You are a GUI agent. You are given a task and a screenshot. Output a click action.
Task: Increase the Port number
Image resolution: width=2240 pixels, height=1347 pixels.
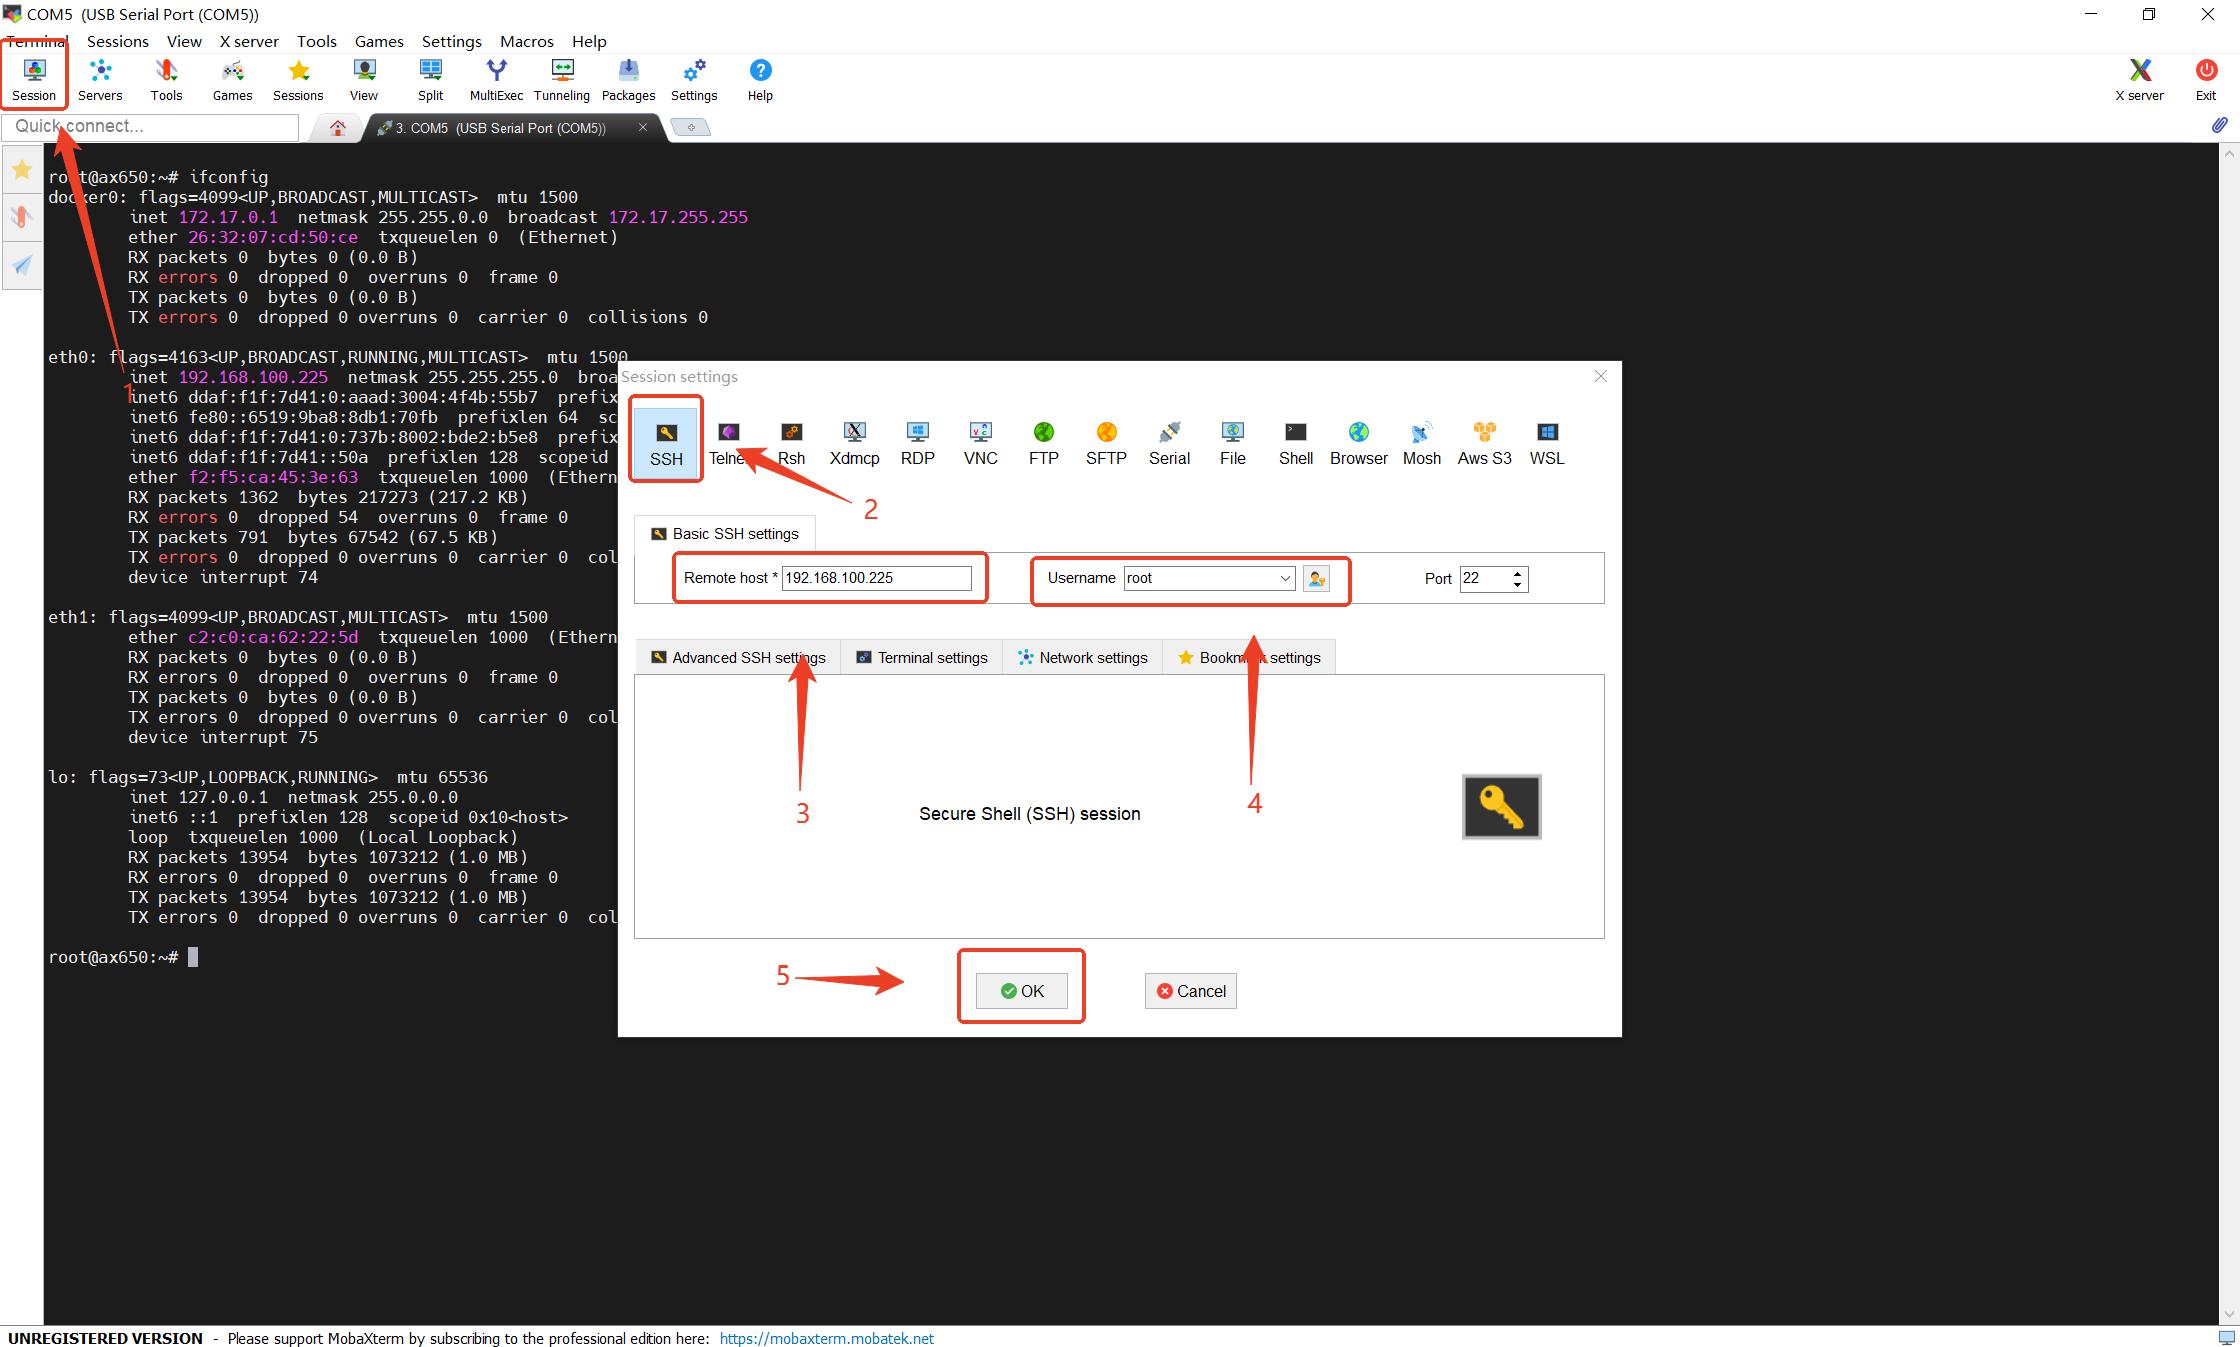[x=1517, y=573]
